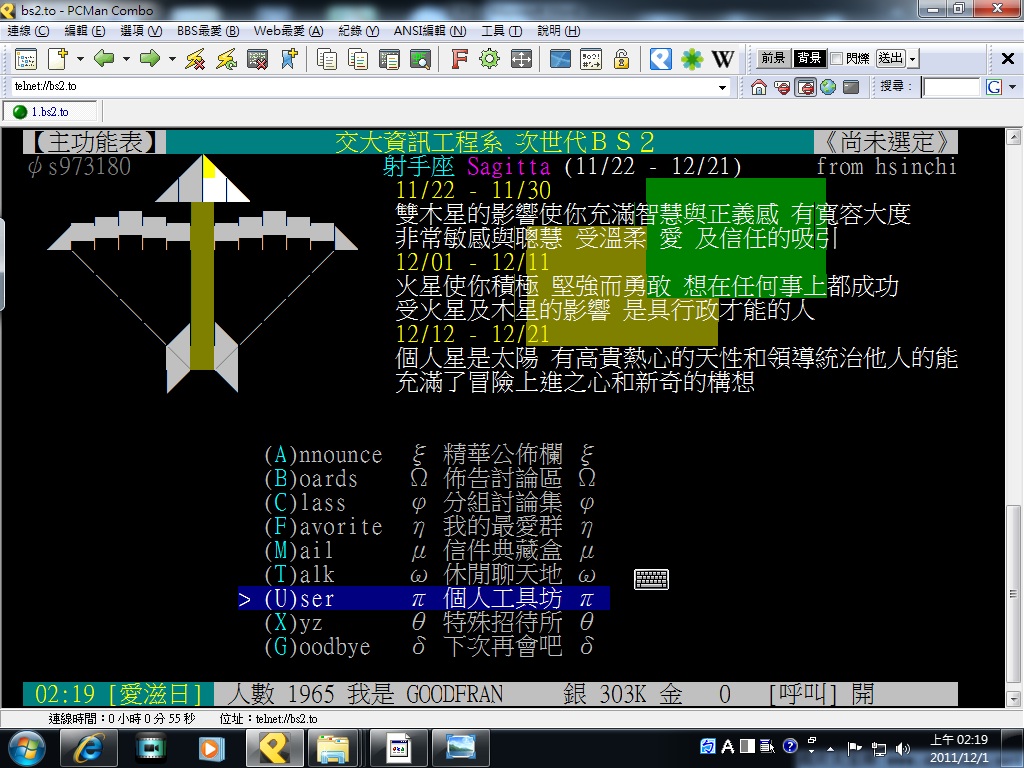The height and width of the screenshot is (768, 1024).
Task: Select the (M)ail menu entry
Action: tap(299, 551)
